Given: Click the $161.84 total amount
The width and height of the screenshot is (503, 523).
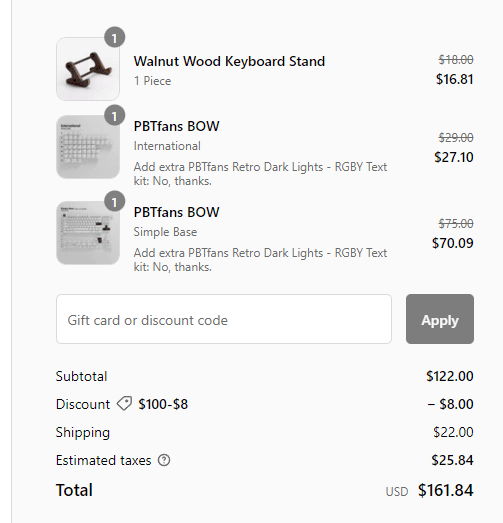Looking at the screenshot, I should click(x=445, y=490).
